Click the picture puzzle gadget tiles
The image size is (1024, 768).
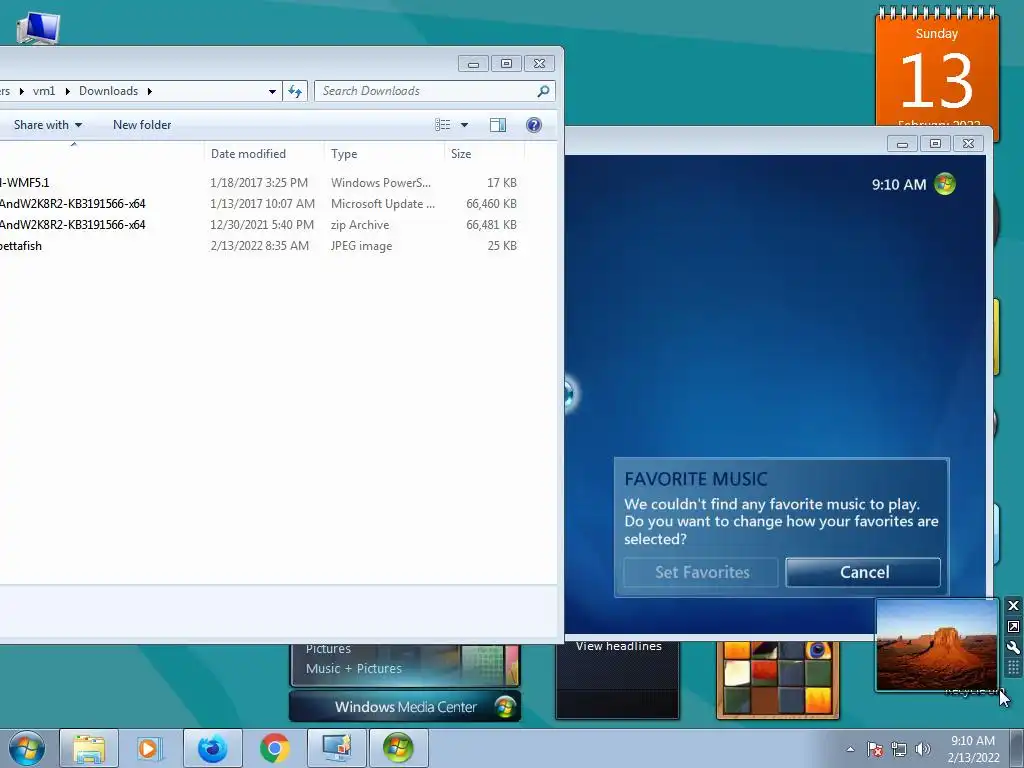pyautogui.click(x=777, y=679)
